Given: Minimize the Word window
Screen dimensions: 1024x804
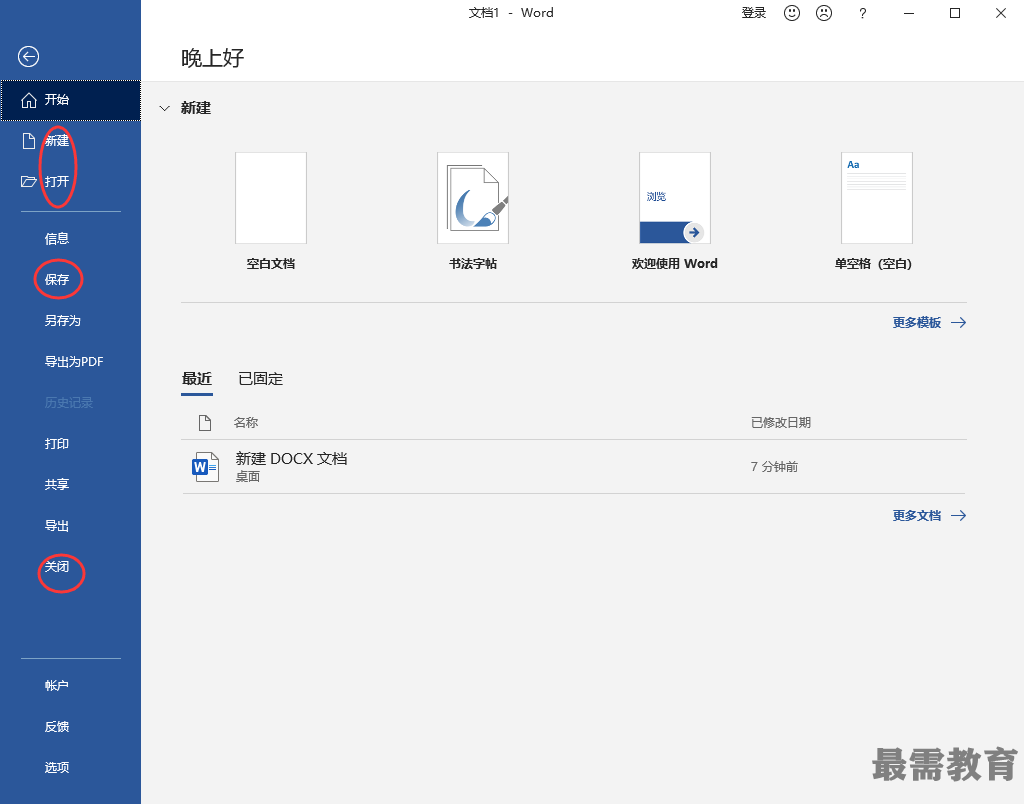Looking at the screenshot, I should 908,13.
